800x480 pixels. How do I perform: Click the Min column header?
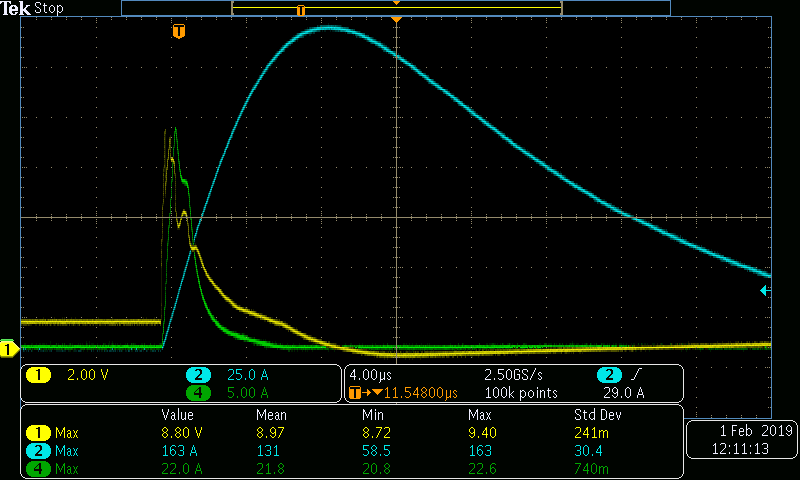(372, 415)
